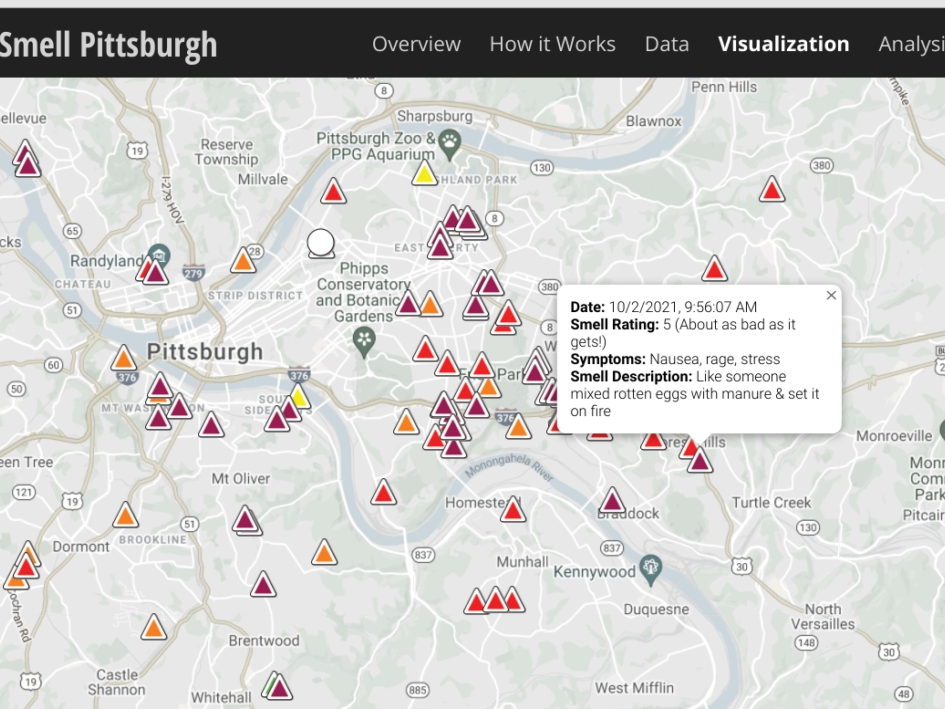Click the red triangle near route 380 top right
Image resolution: width=945 pixels, height=709 pixels.
point(772,189)
